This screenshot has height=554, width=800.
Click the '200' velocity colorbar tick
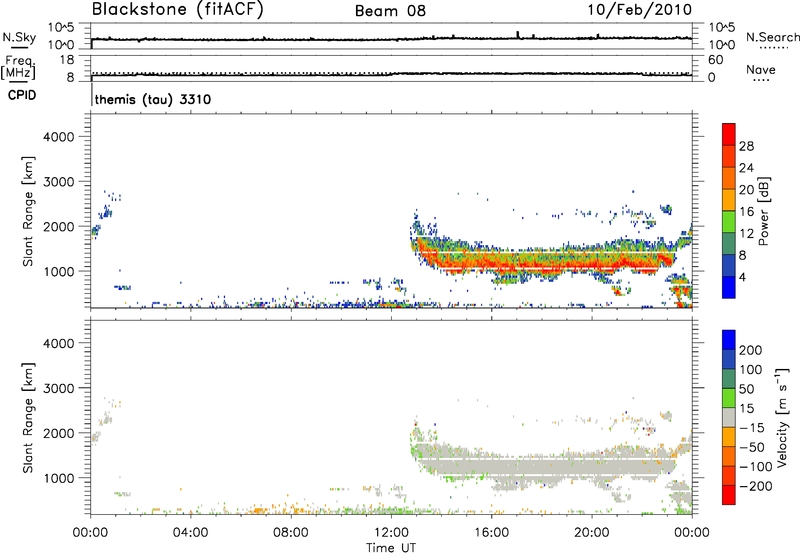tap(751, 350)
